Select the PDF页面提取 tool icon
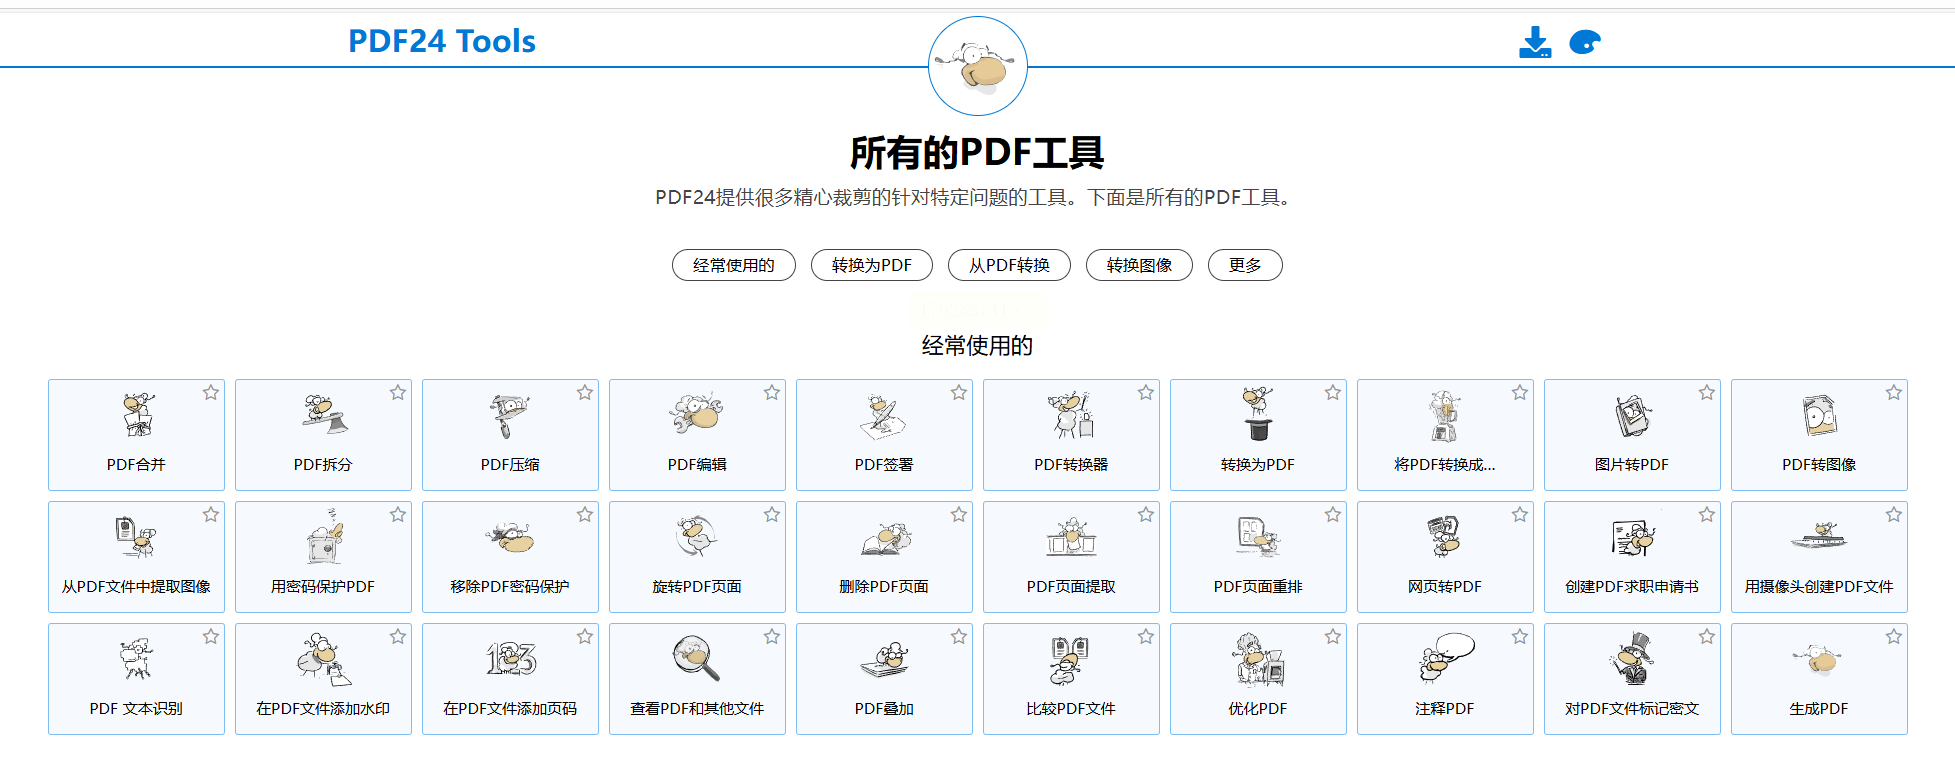Screen dimensions: 1955x778 1071,537
